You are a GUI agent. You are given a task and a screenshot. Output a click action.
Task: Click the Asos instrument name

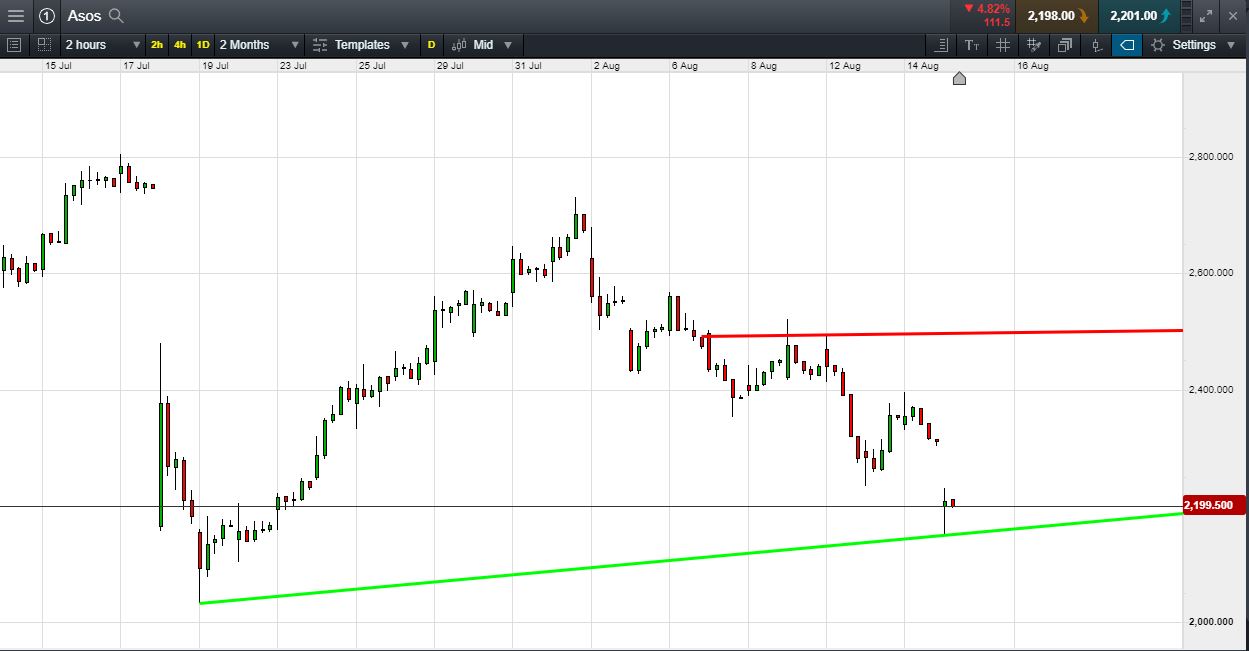tap(84, 15)
